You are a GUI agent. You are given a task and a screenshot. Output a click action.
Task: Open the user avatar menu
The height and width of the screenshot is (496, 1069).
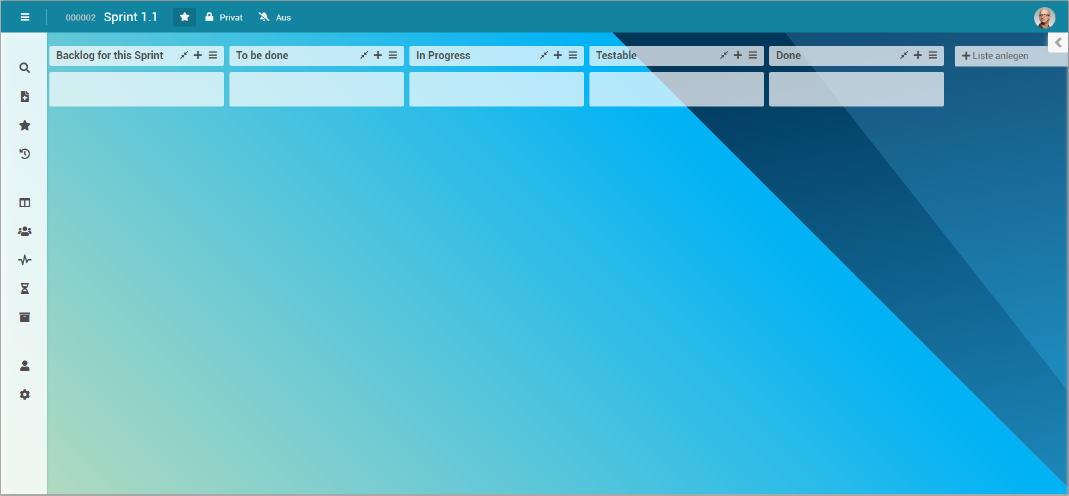click(x=1044, y=17)
